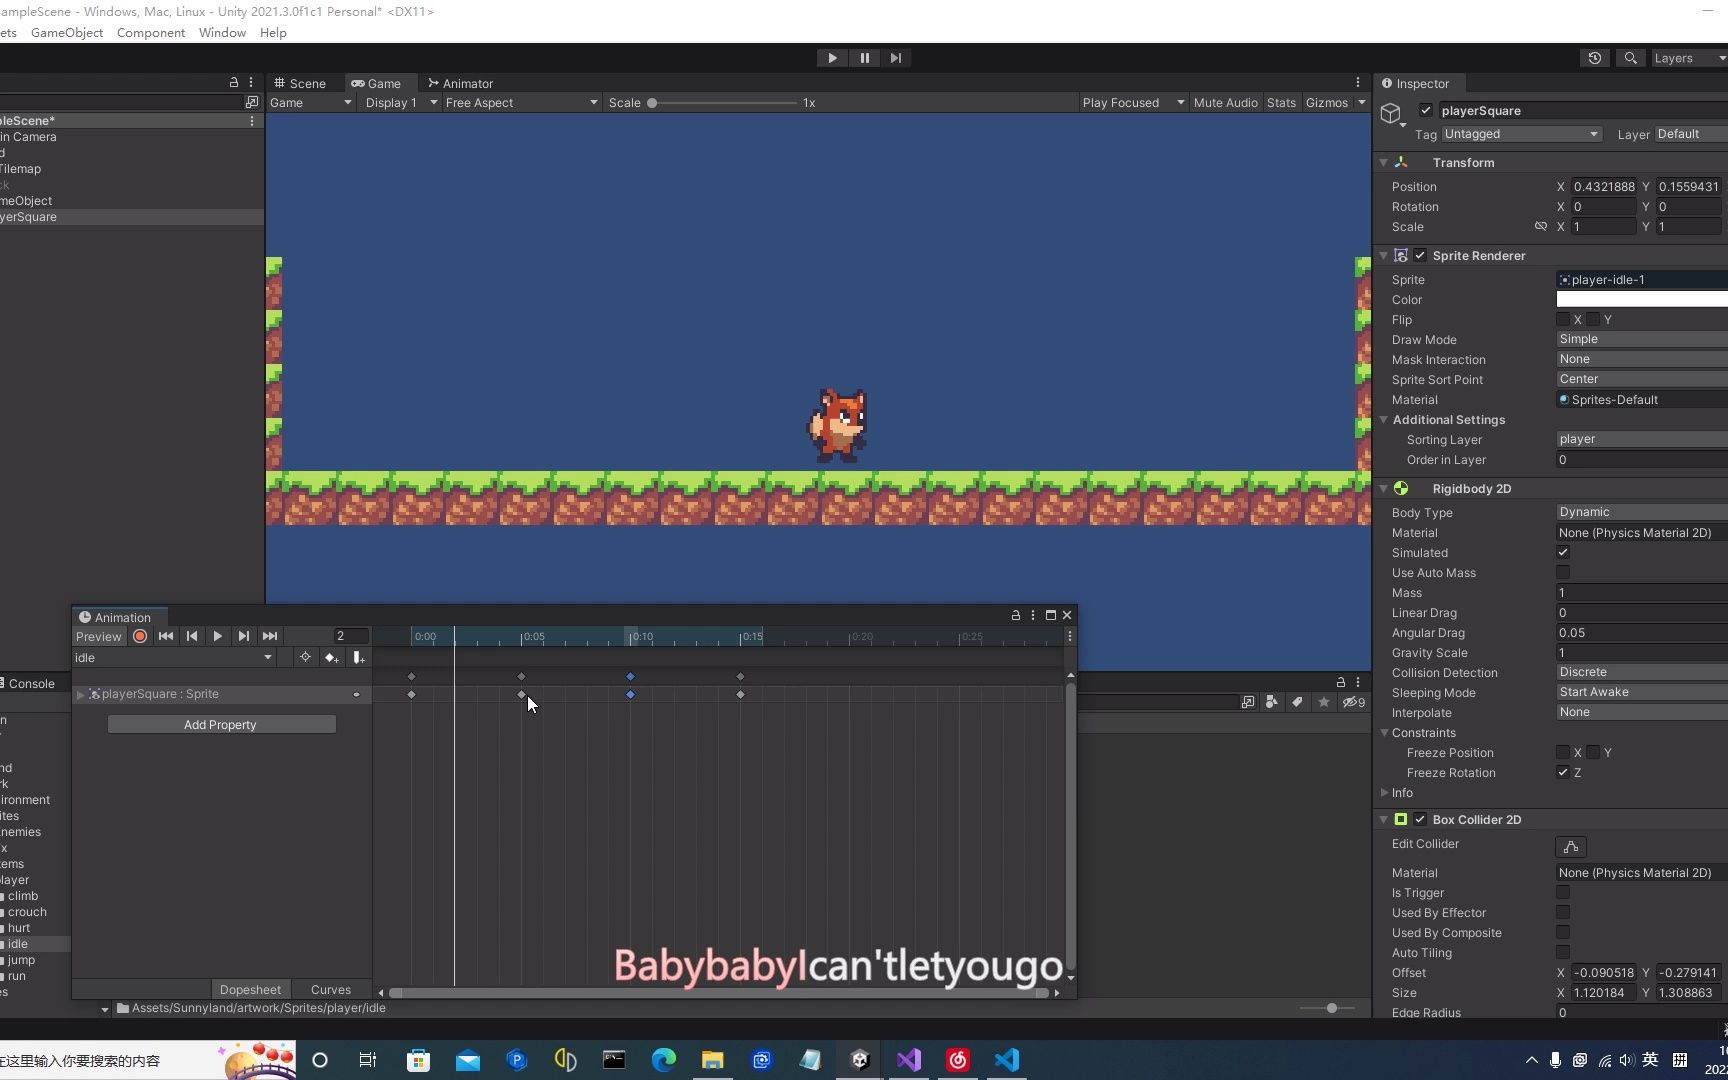Expand the playerSquare : Sprite property row
This screenshot has height=1080, width=1728.
pos(80,694)
